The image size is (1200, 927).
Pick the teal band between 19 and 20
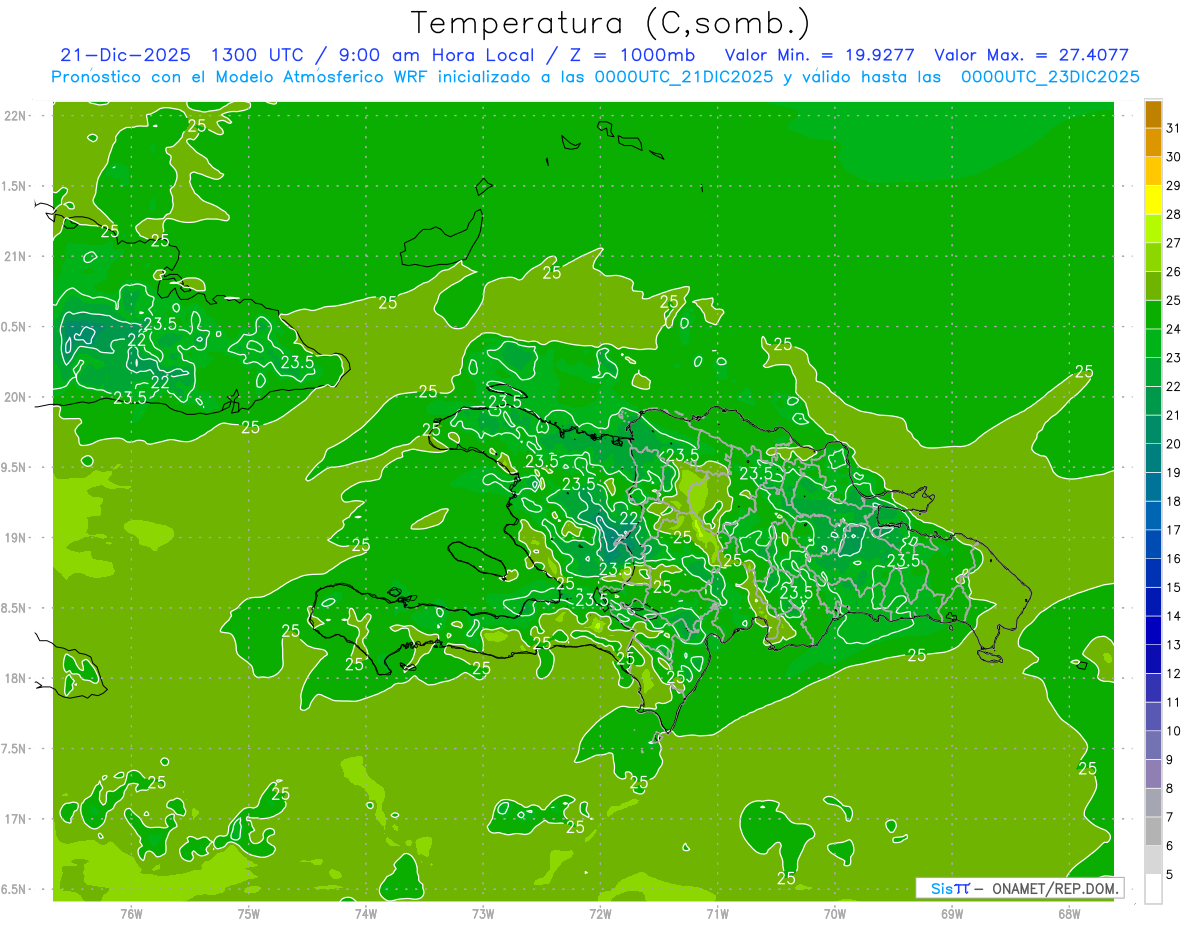[1153, 459]
